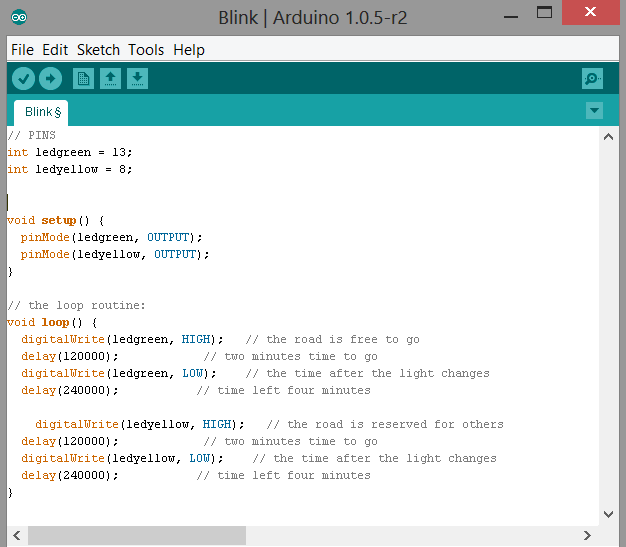Click 'digitalWrite(ledyellow, HIGH);' statement
The width and height of the screenshot is (626, 547).
coord(140,424)
